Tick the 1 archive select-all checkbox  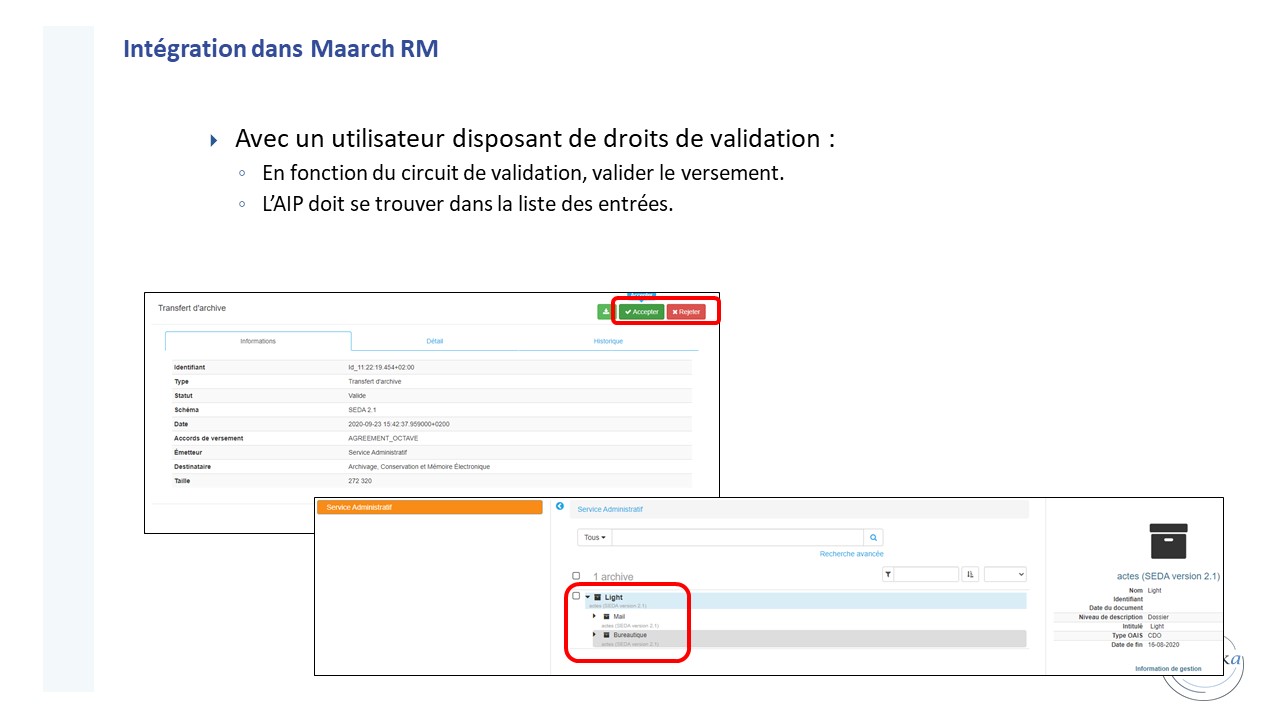(576, 576)
